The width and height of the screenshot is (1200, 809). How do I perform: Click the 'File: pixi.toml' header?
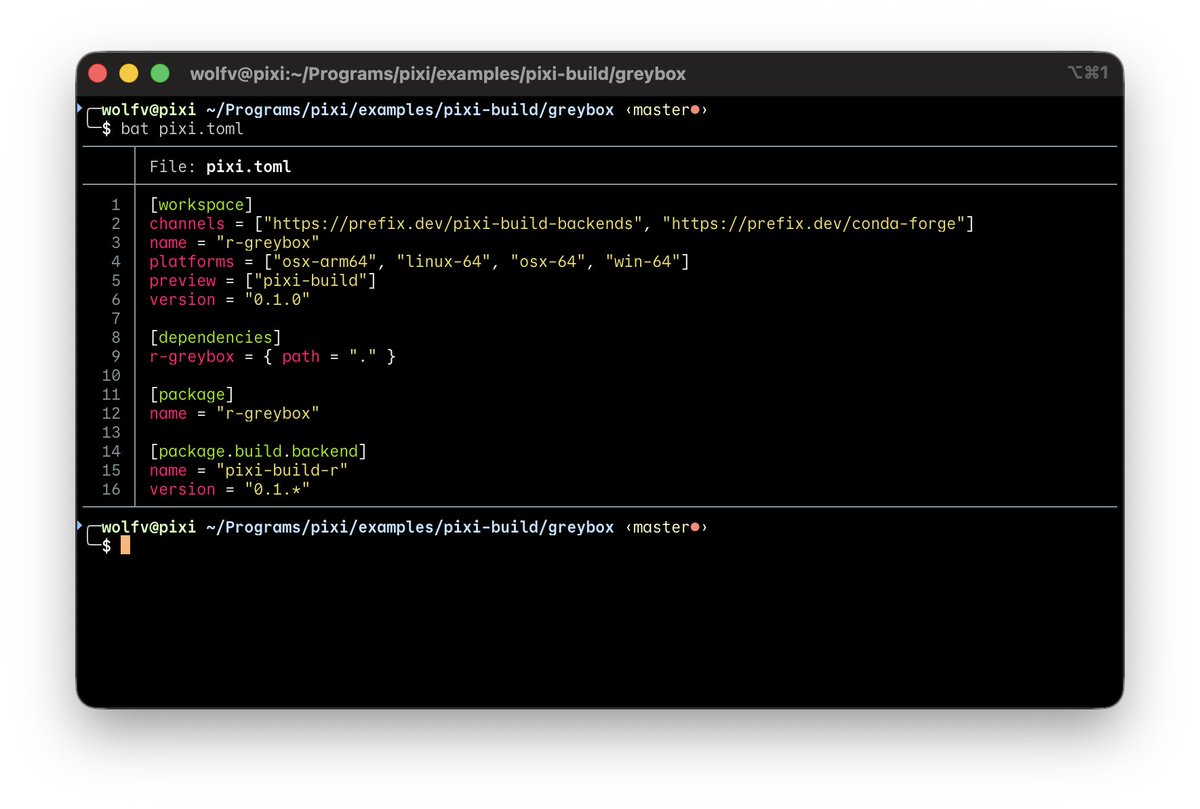click(x=220, y=167)
